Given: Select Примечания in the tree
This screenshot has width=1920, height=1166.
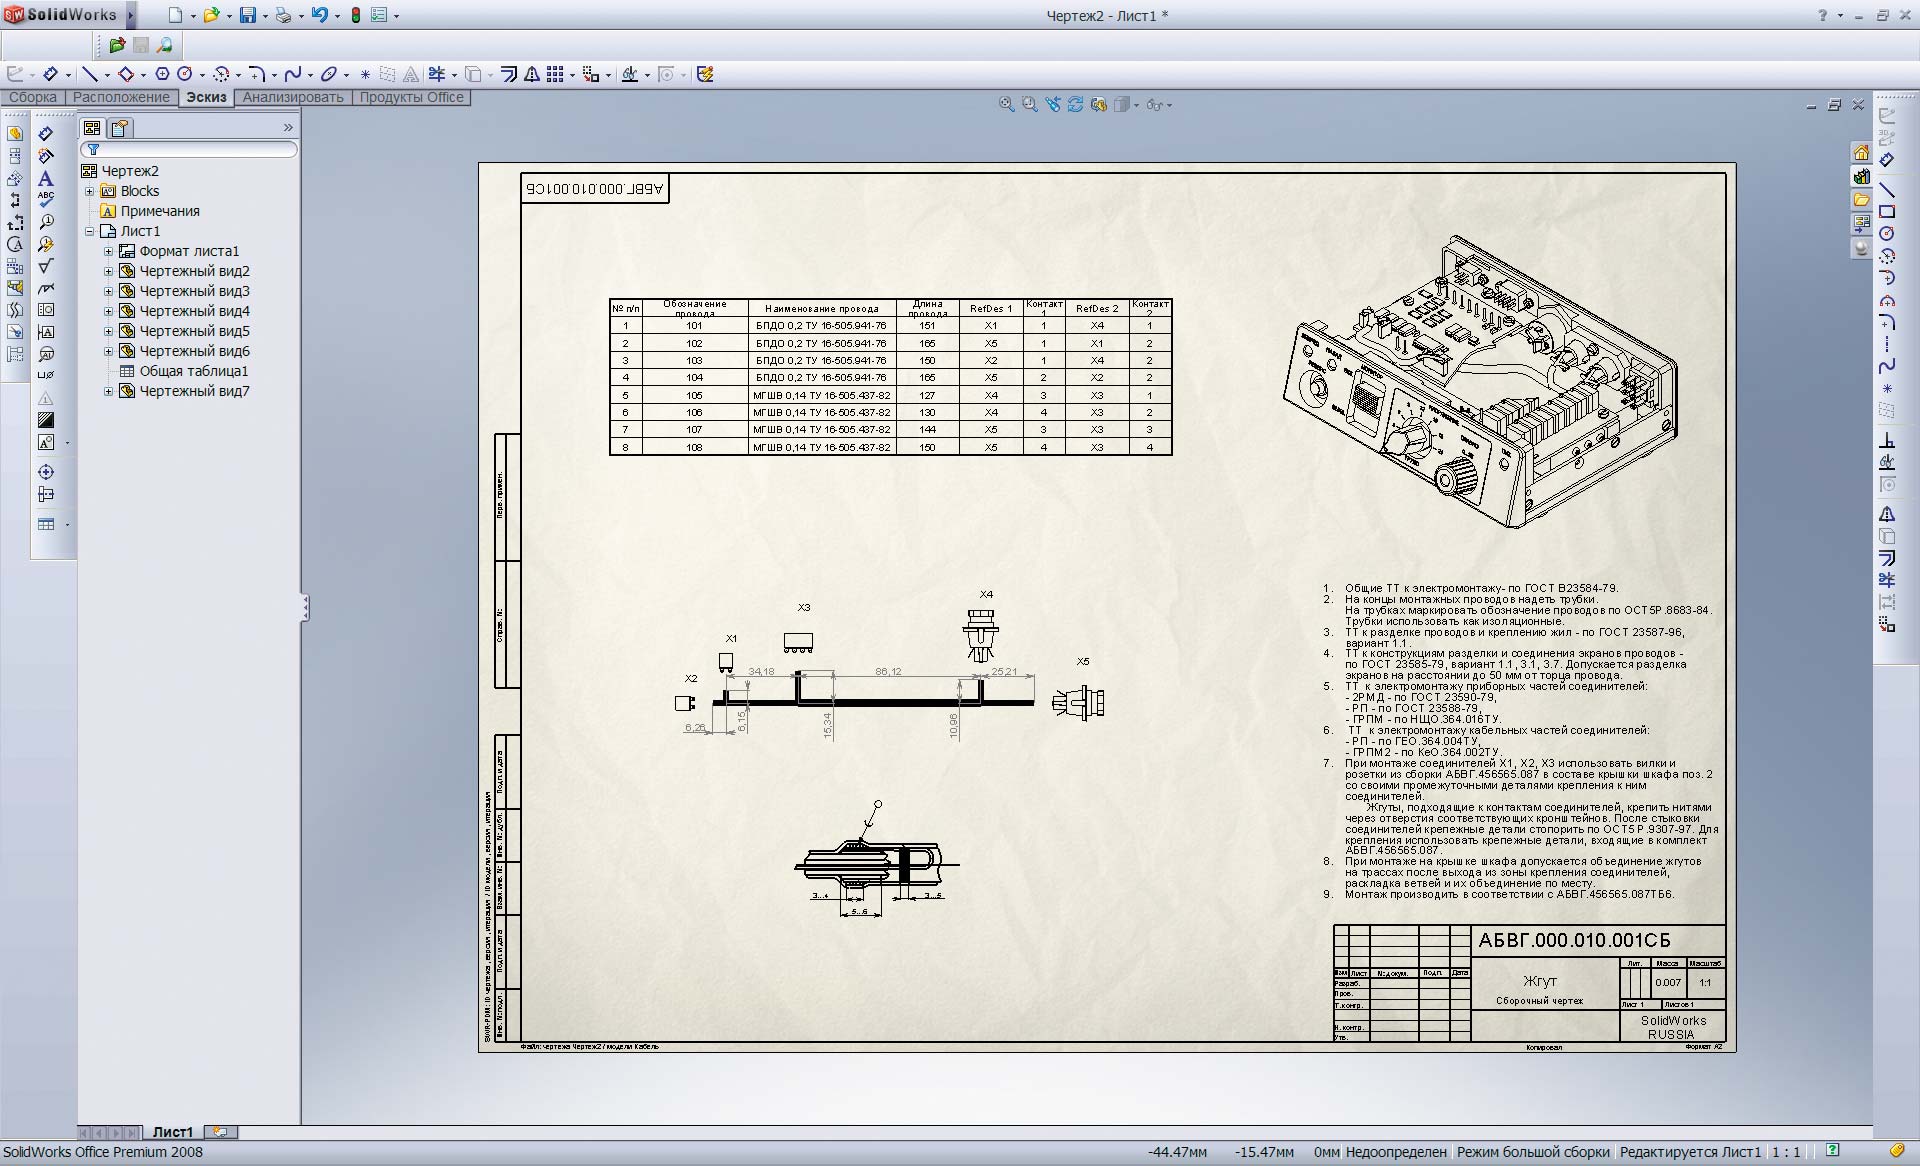Looking at the screenshot, I should pyautogui.click(x=160, y=211).
